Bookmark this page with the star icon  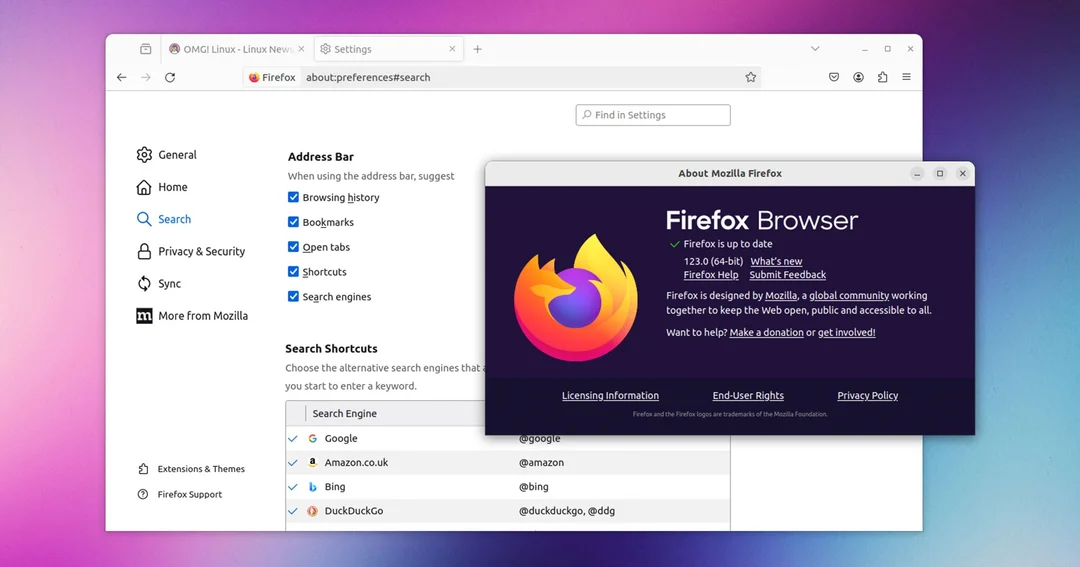click(x=751, y=77)
